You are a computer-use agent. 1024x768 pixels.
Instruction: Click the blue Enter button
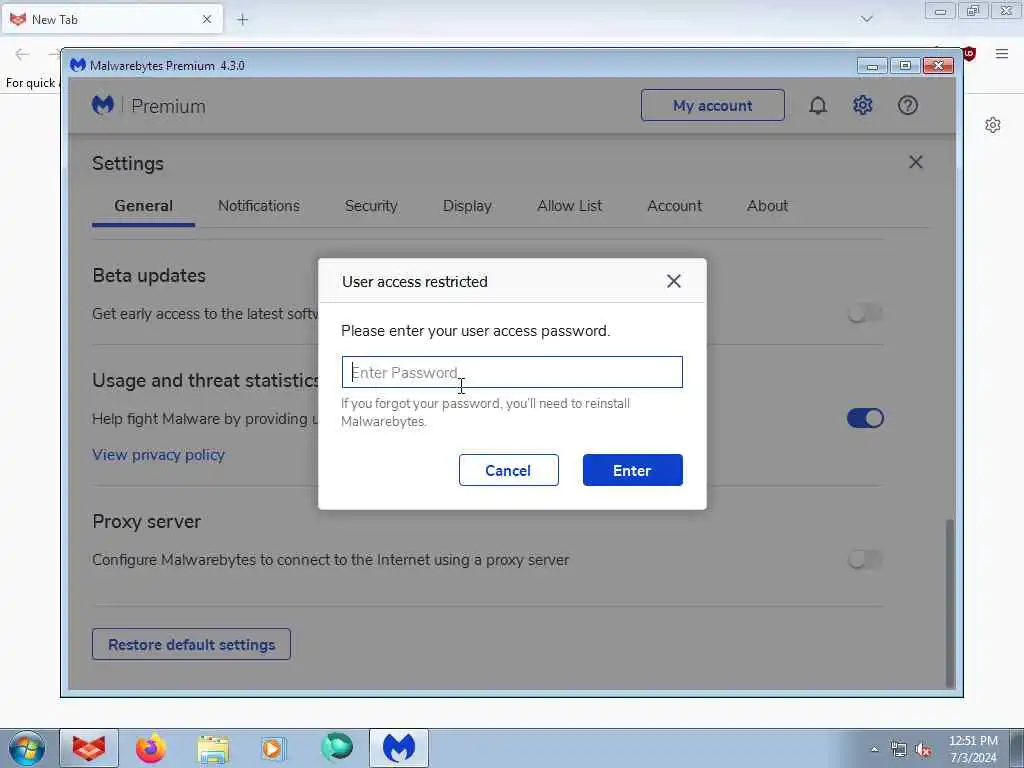[x=633, y=470]
